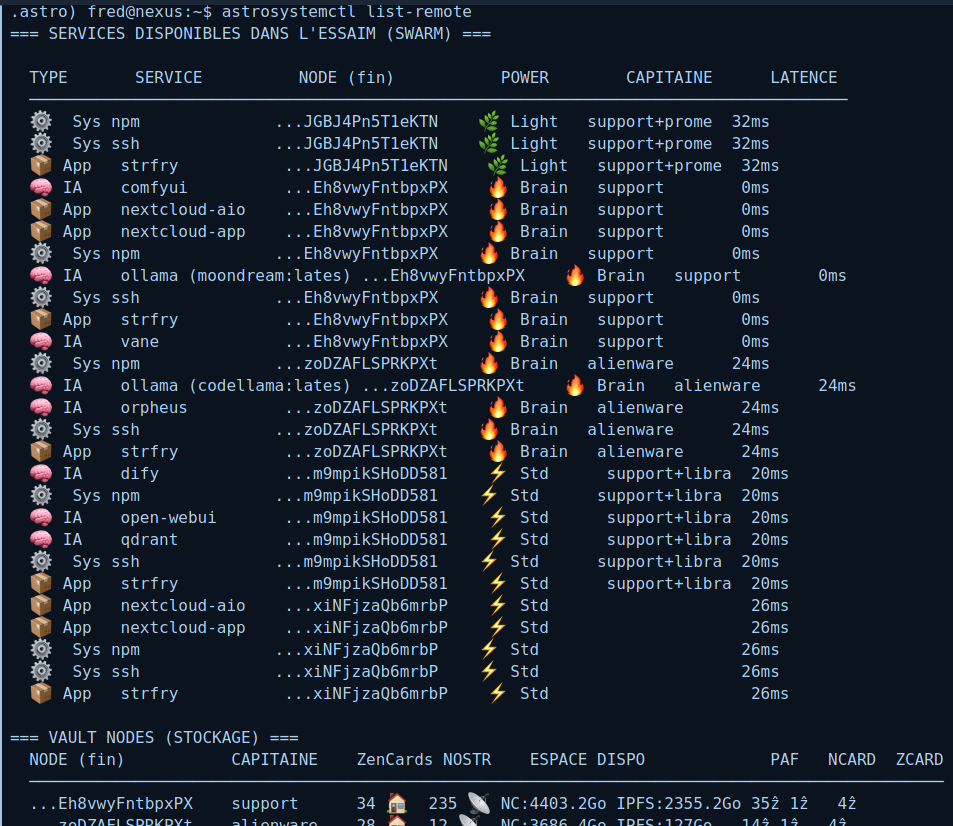
Task: Click the fire icon on the orpheus row
Action: (497, 407)
